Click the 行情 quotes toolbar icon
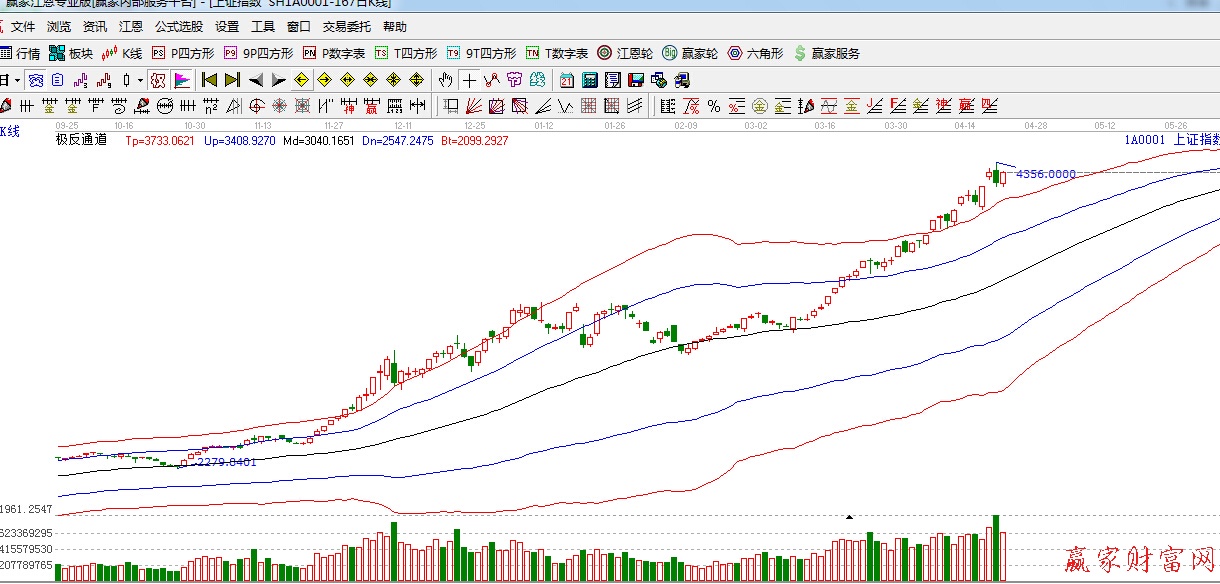Viewport: 1220px width, 584px height. tap(20, 53)
